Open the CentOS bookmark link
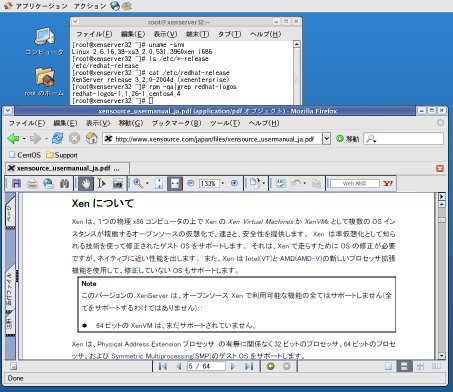453x392 pixels. point(25,155)
